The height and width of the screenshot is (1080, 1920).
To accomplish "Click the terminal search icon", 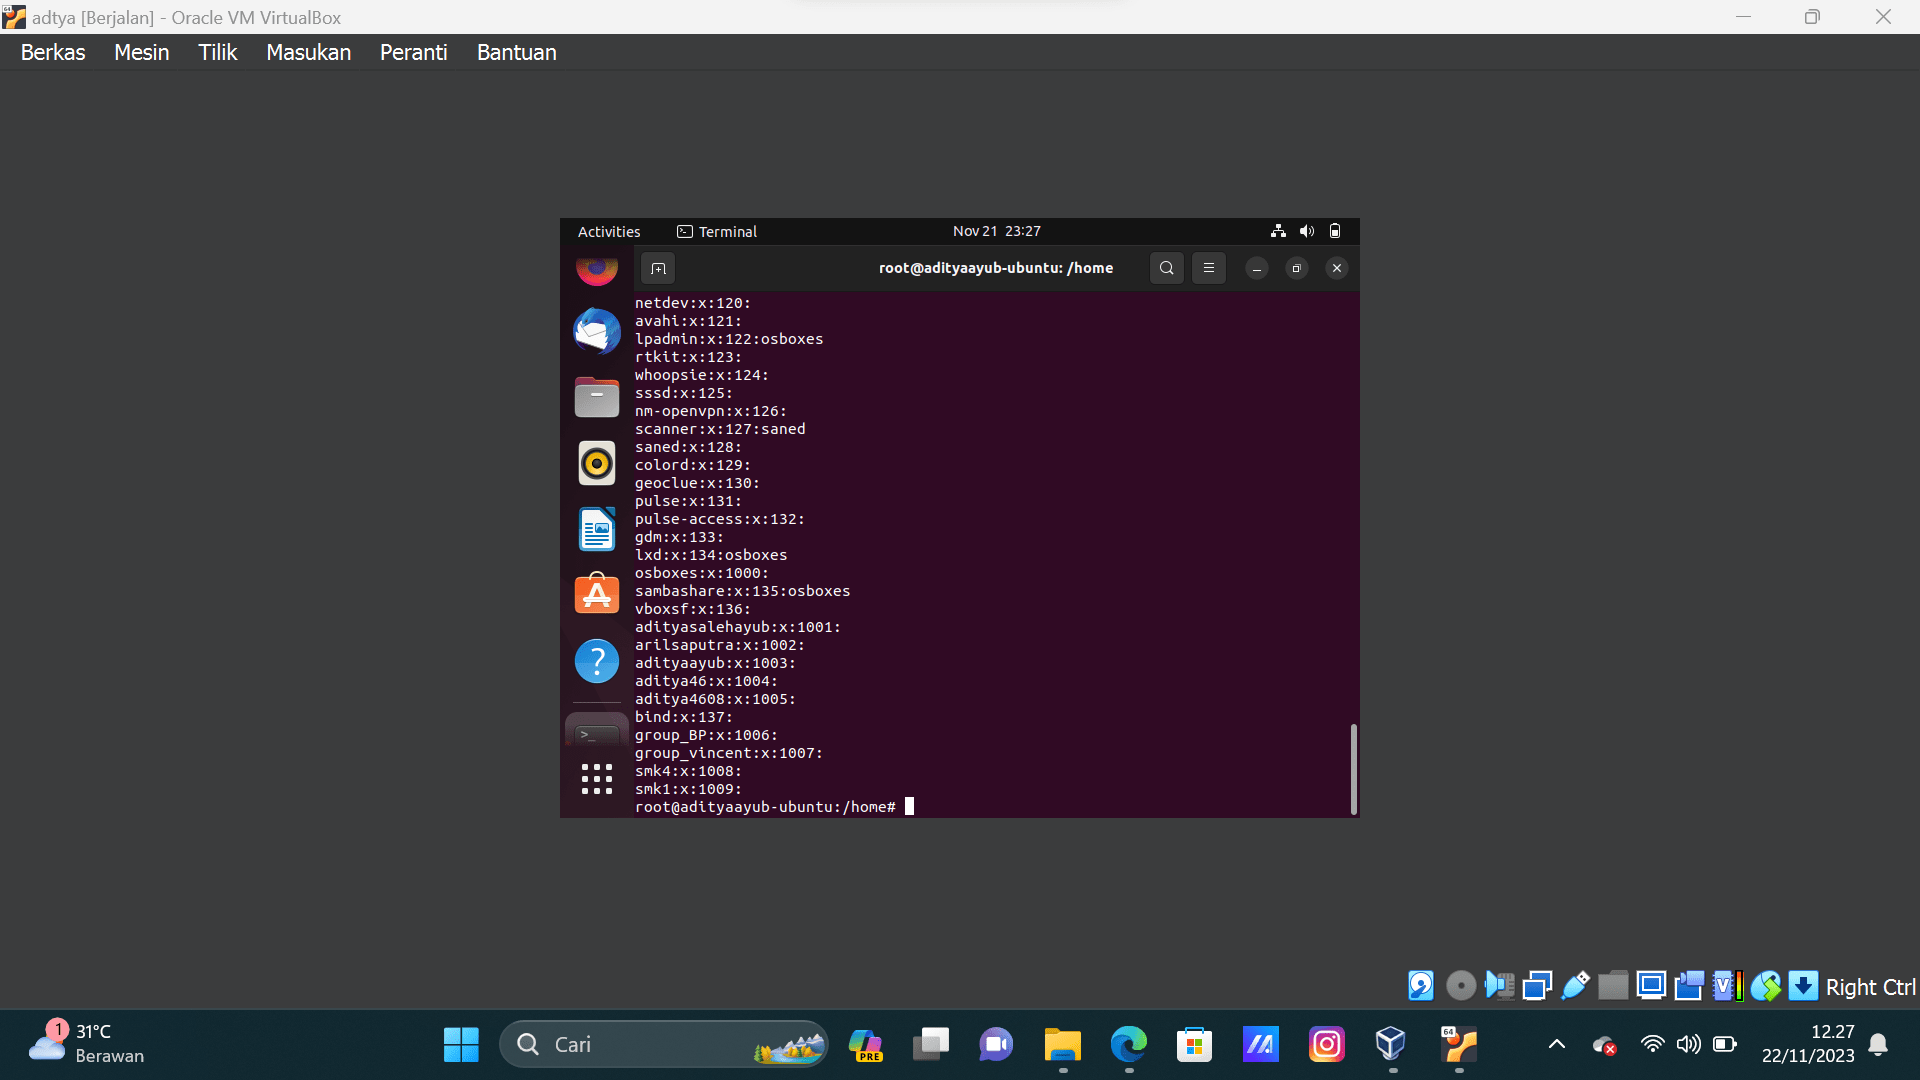I will tap(1166, 268).
